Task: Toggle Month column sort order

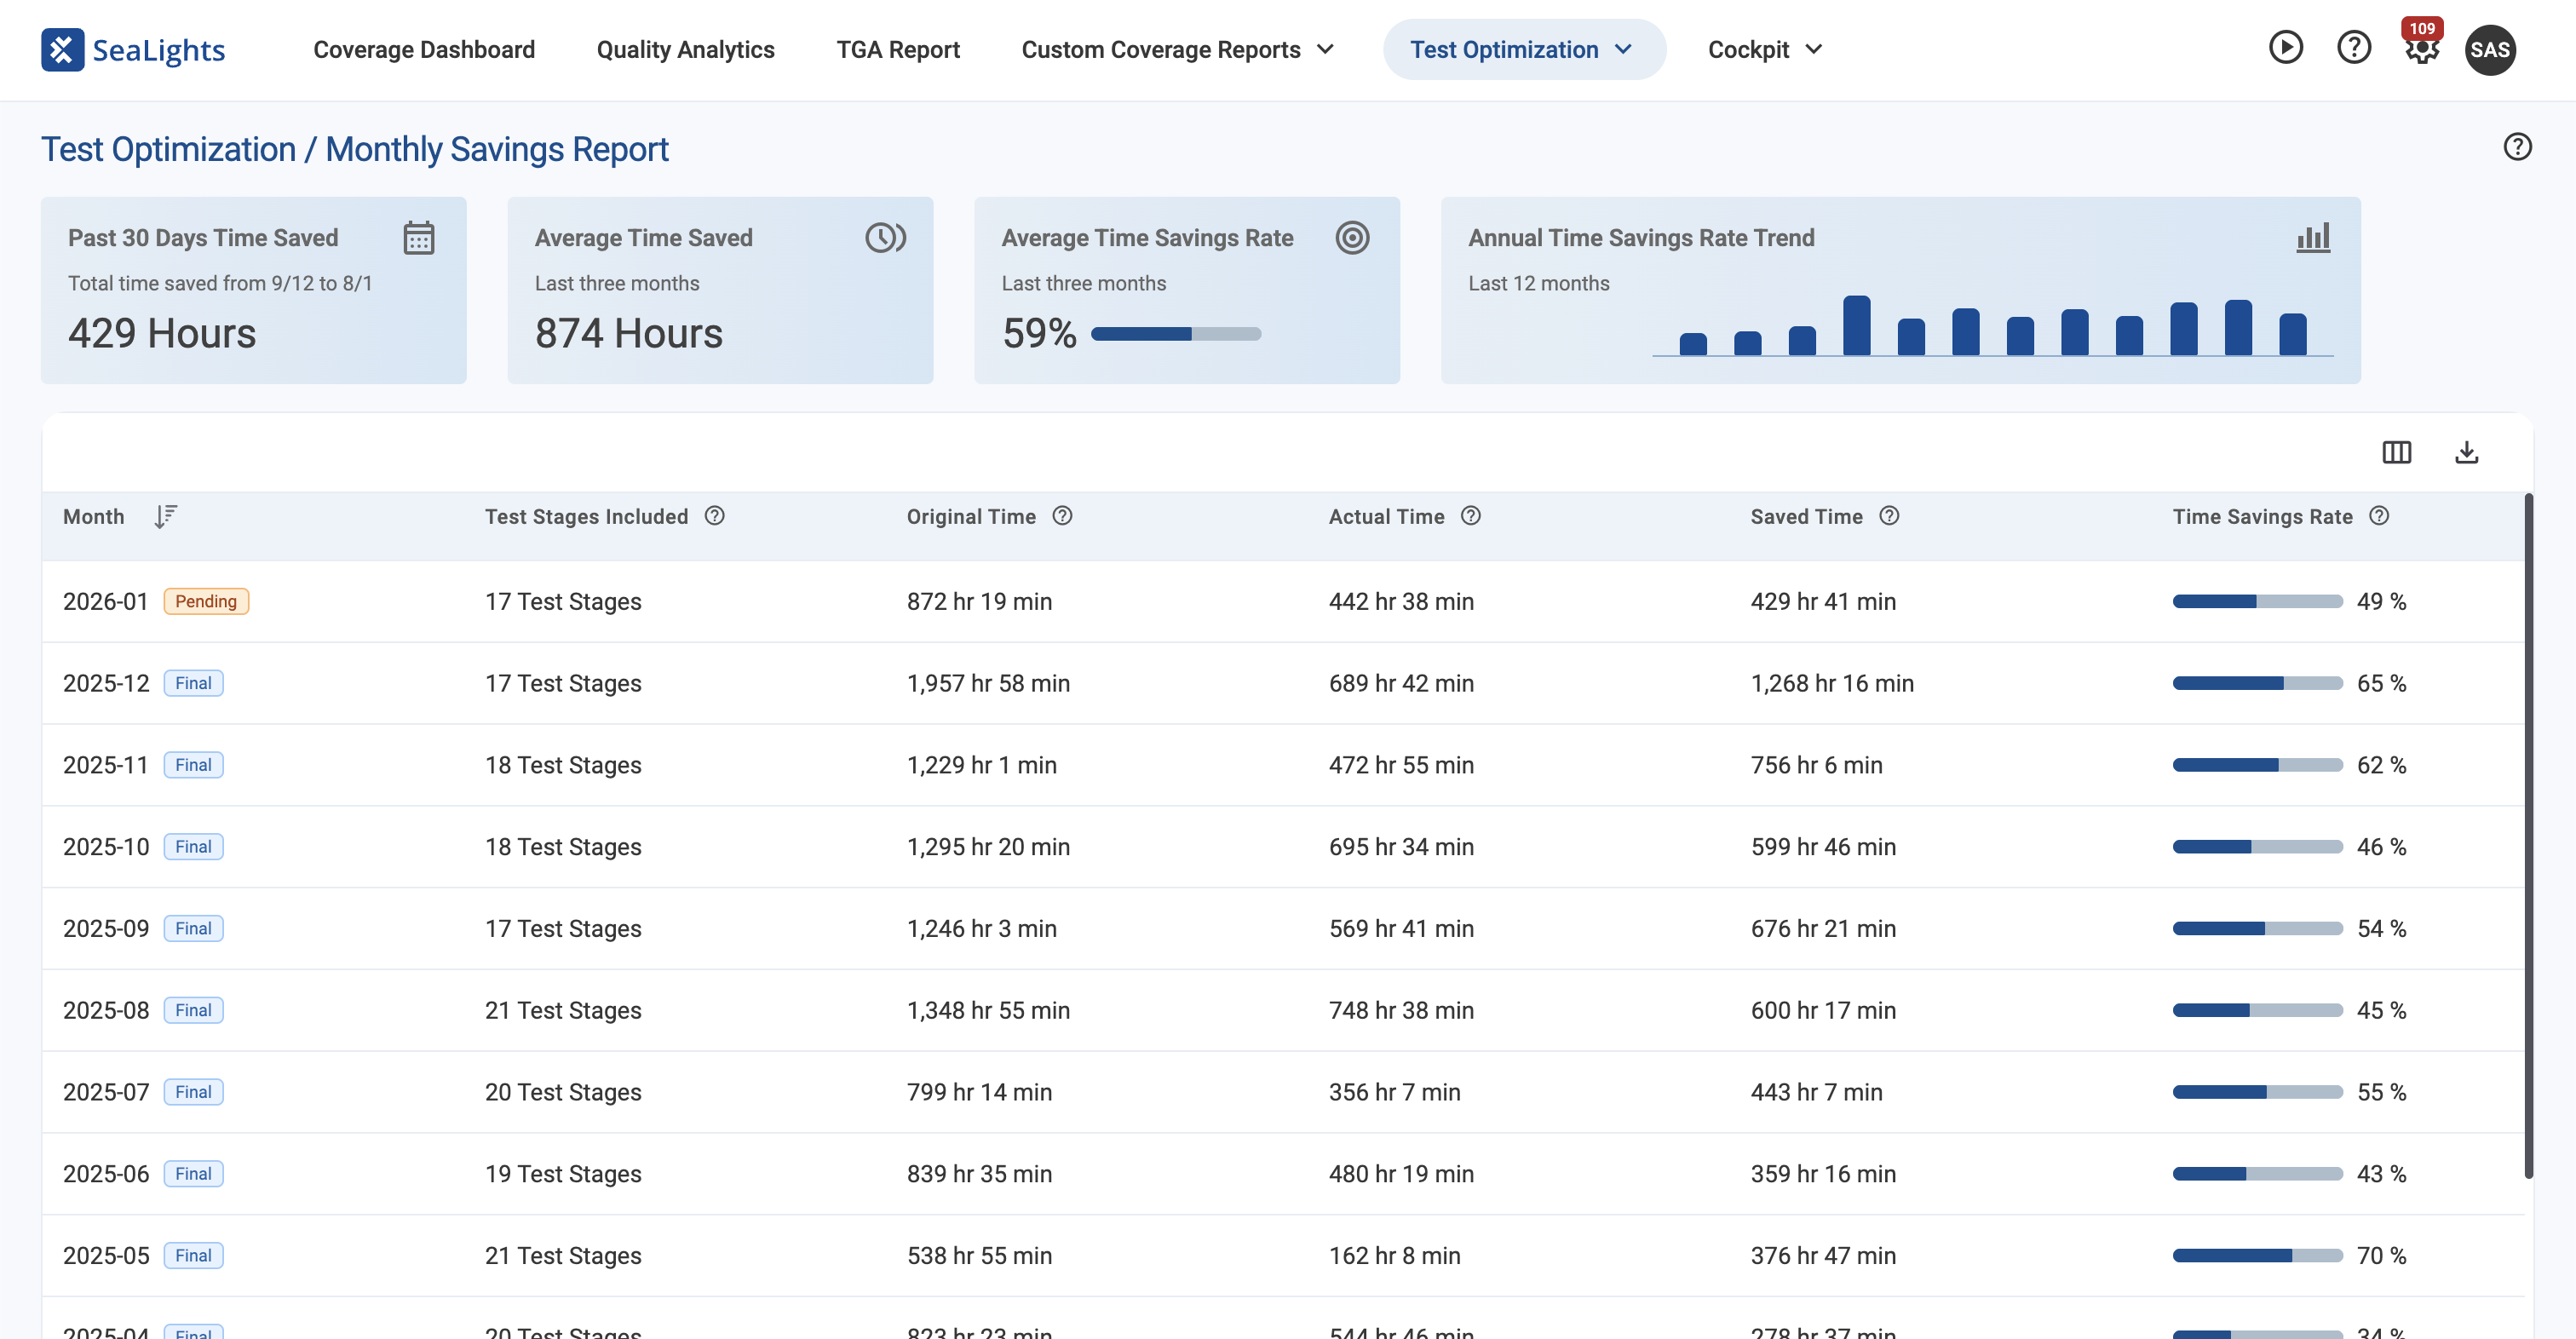Action: click(x=165, y=516)
